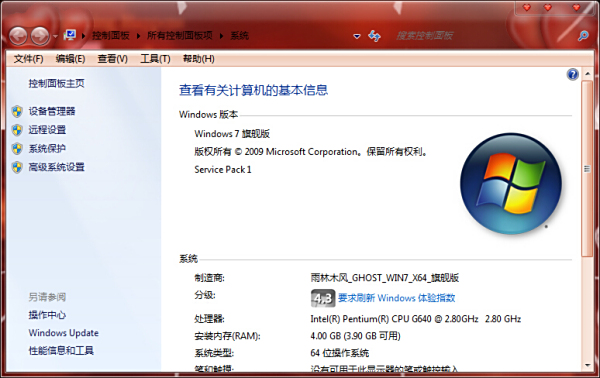Refresh the page using the refresh icon
The image size is (600, 378).
(x=374, y=36)
